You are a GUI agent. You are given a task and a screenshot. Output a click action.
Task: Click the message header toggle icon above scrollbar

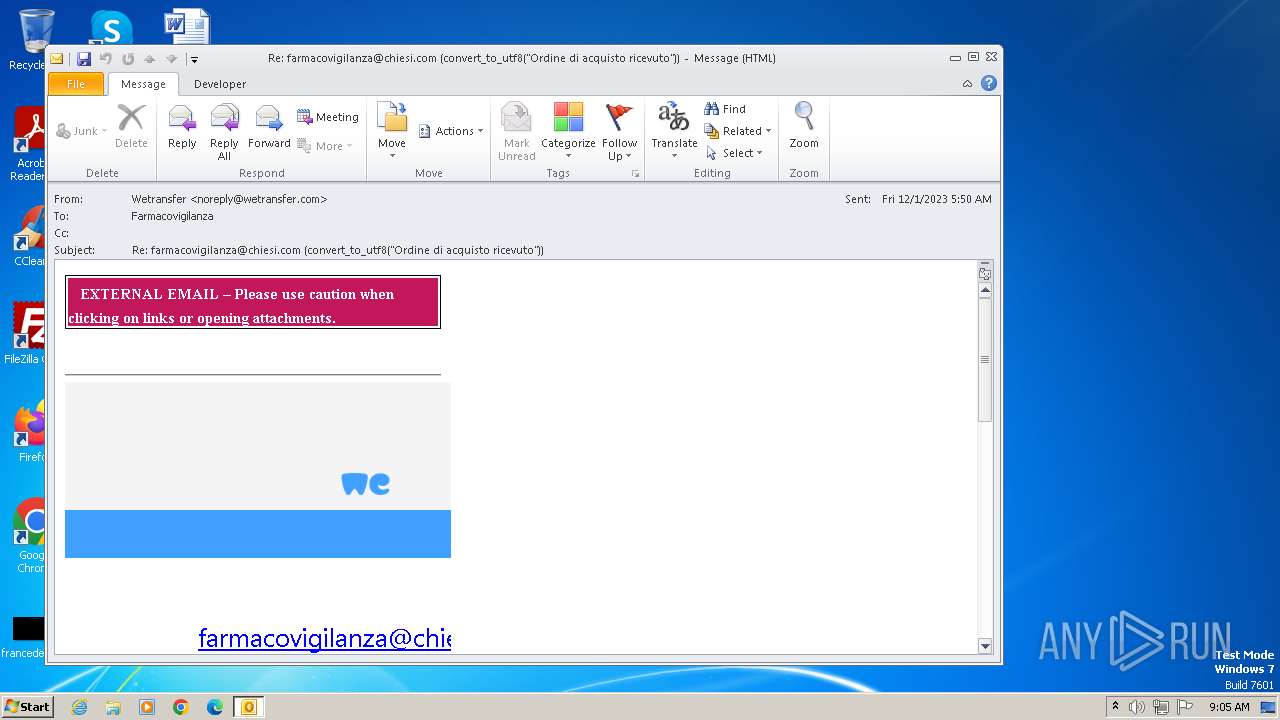(x=985, y=272)
